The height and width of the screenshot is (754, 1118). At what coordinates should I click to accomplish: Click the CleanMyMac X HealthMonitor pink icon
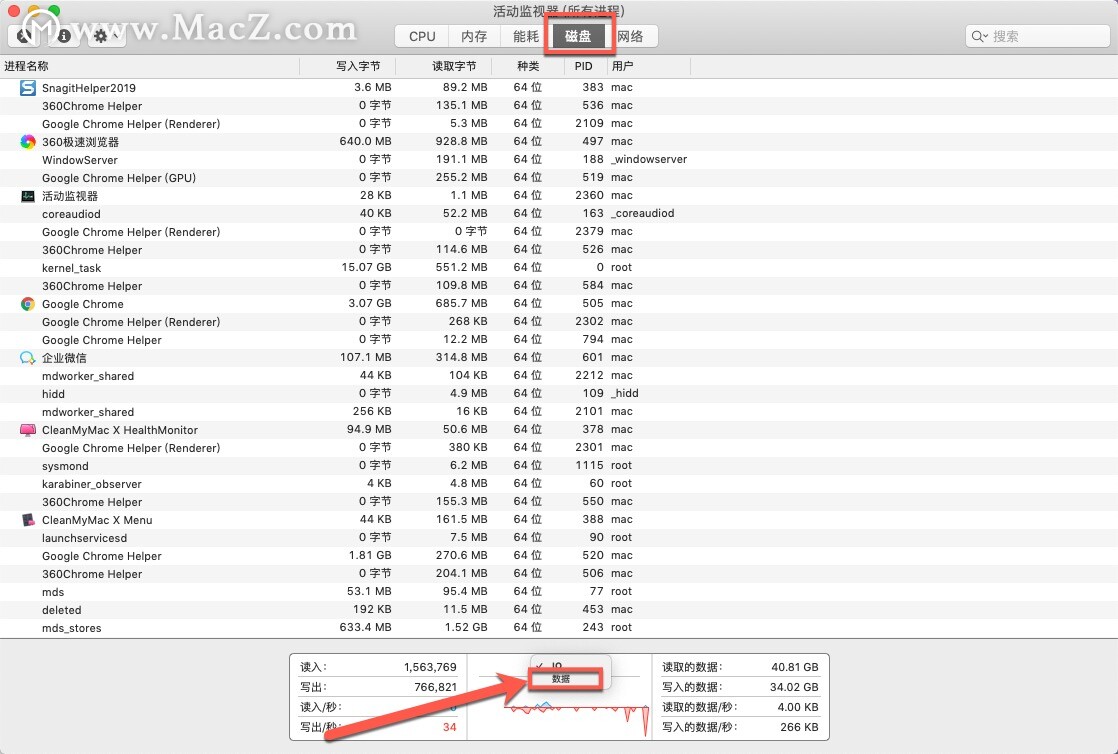click(28, 430)
